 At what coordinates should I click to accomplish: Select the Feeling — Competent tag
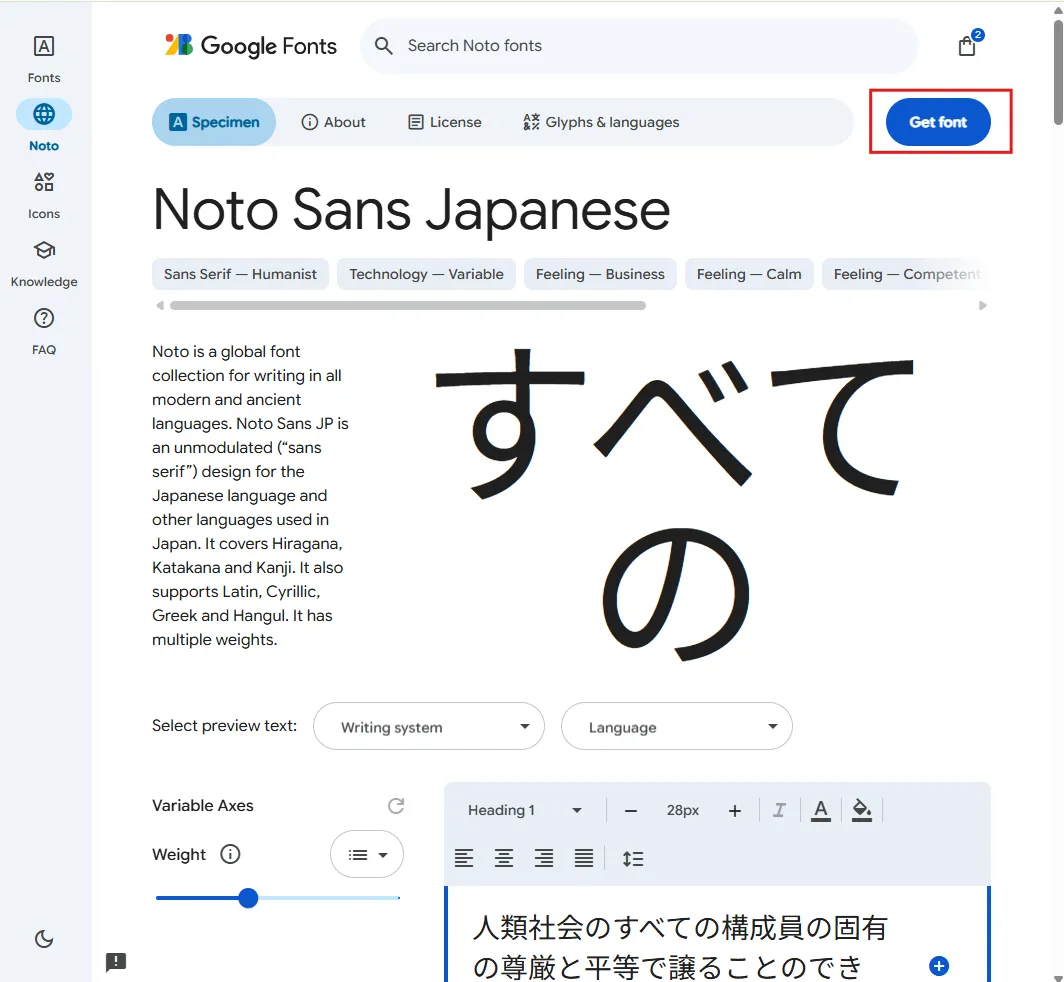pyautogui.click(x=906, y=274)
